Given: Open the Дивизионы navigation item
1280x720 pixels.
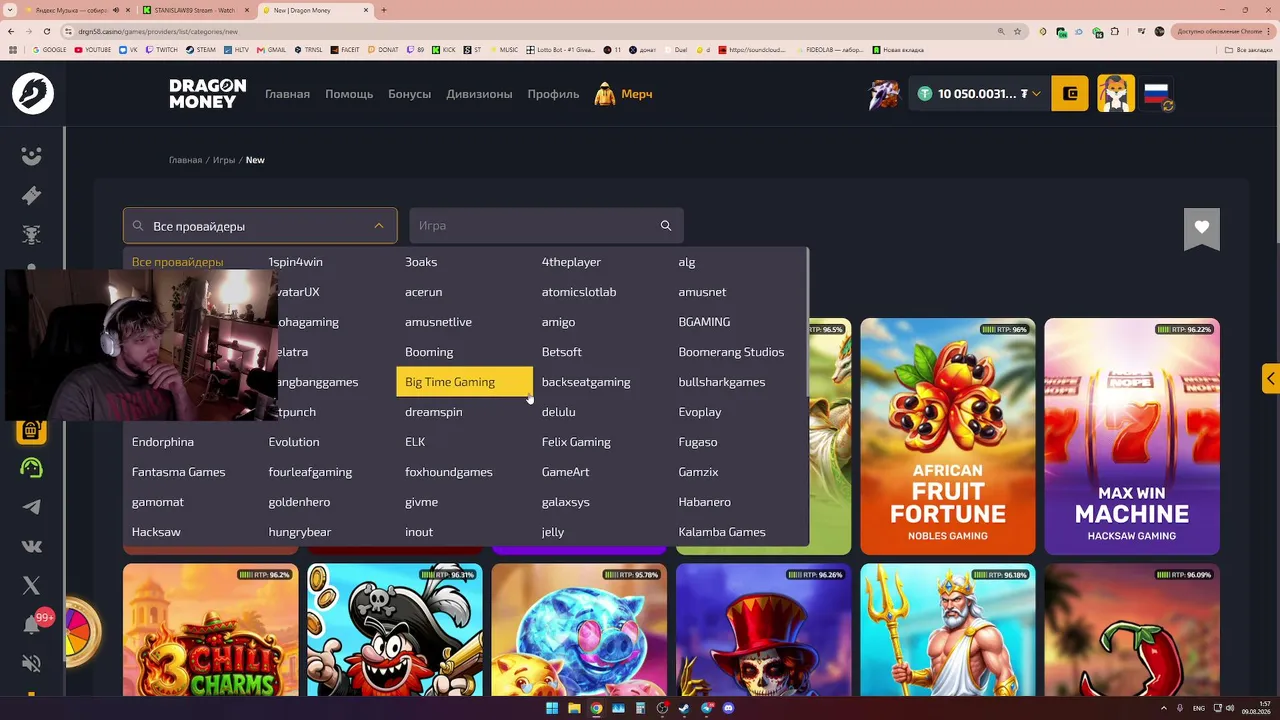Looking at the screenshot, I should (479, 94).
